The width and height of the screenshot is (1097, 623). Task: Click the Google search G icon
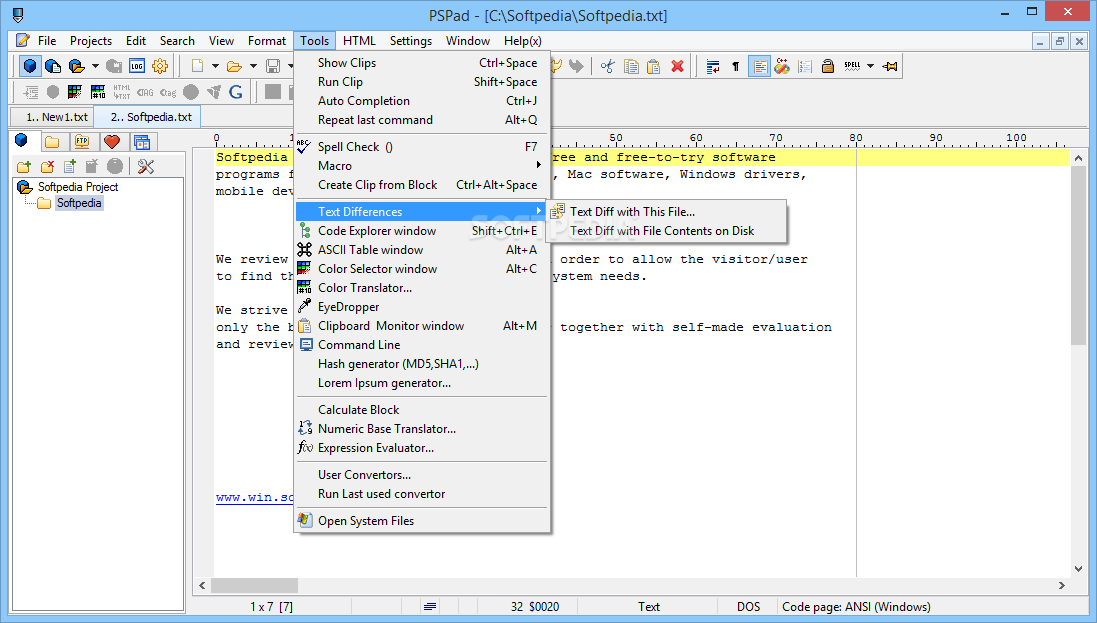(236, 92)
